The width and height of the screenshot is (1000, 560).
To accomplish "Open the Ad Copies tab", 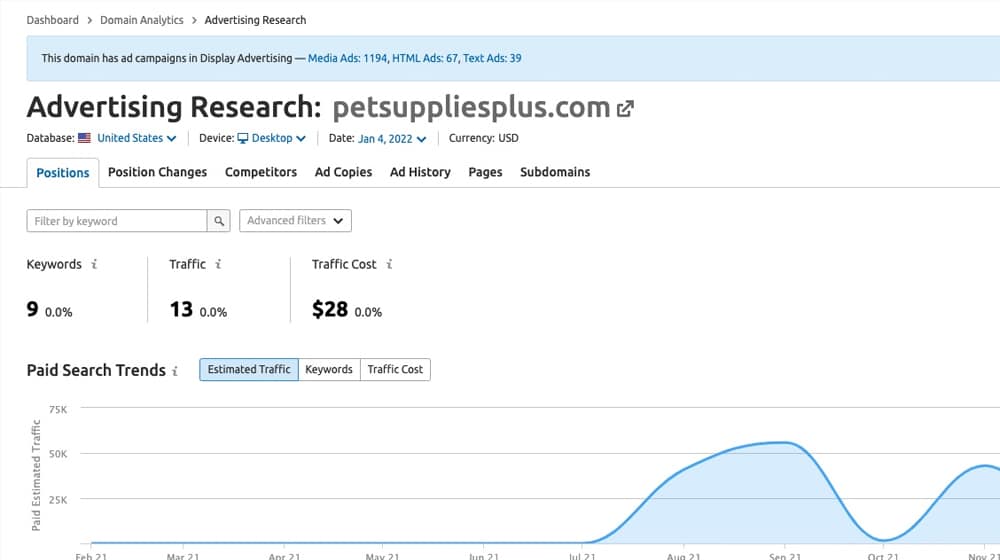I will [343, 172].
